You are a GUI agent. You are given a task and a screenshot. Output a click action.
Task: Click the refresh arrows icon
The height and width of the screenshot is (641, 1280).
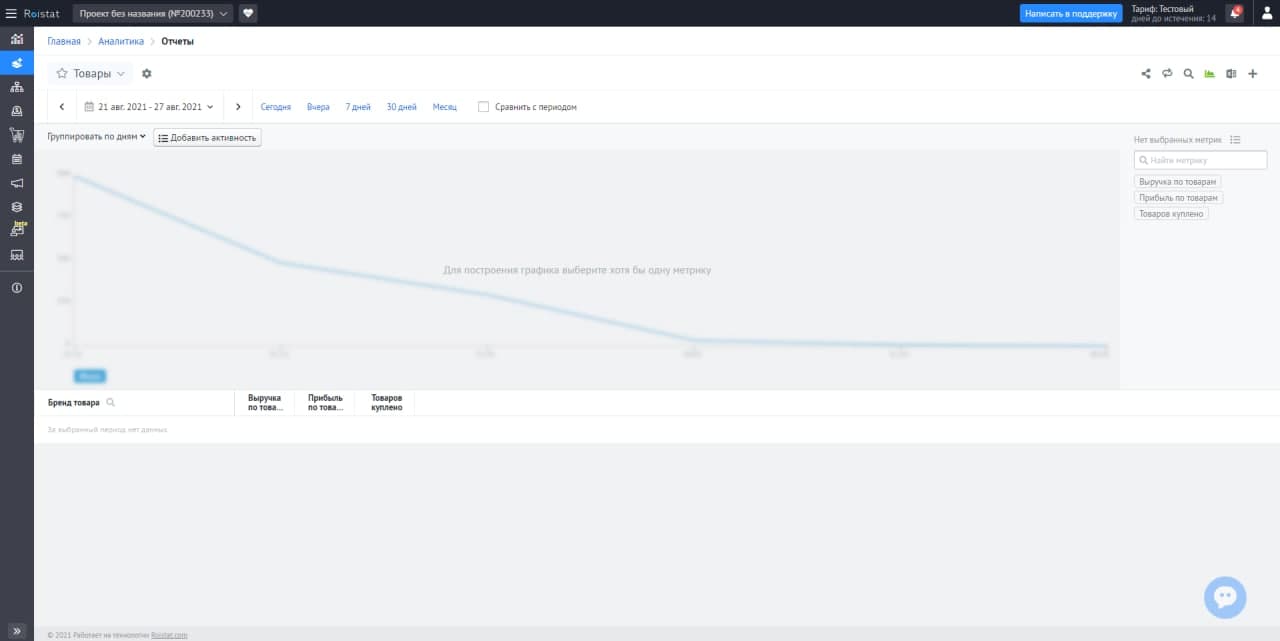point(1167,73)
